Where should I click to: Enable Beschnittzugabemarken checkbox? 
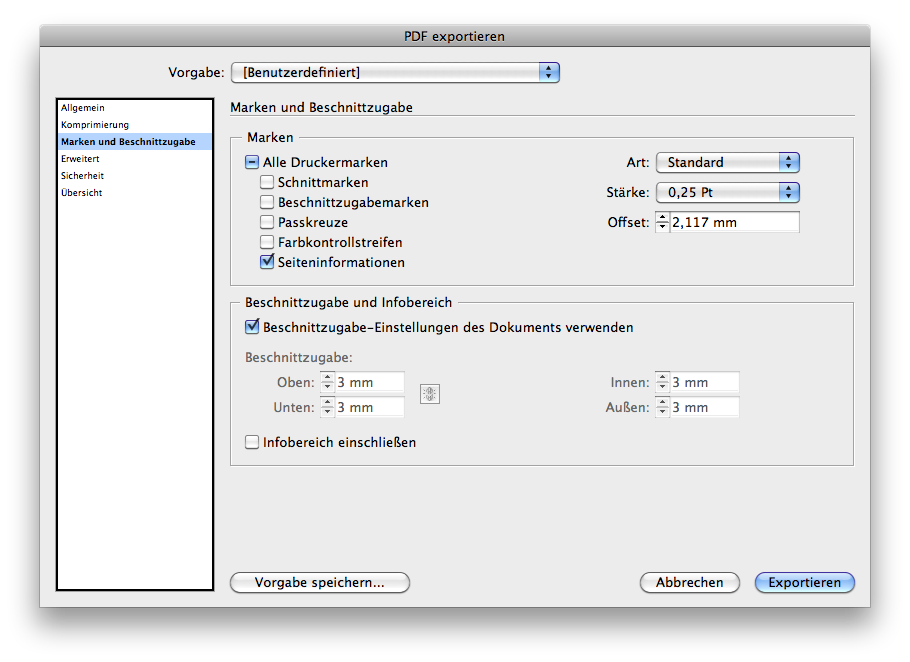[x=267, y=202]
